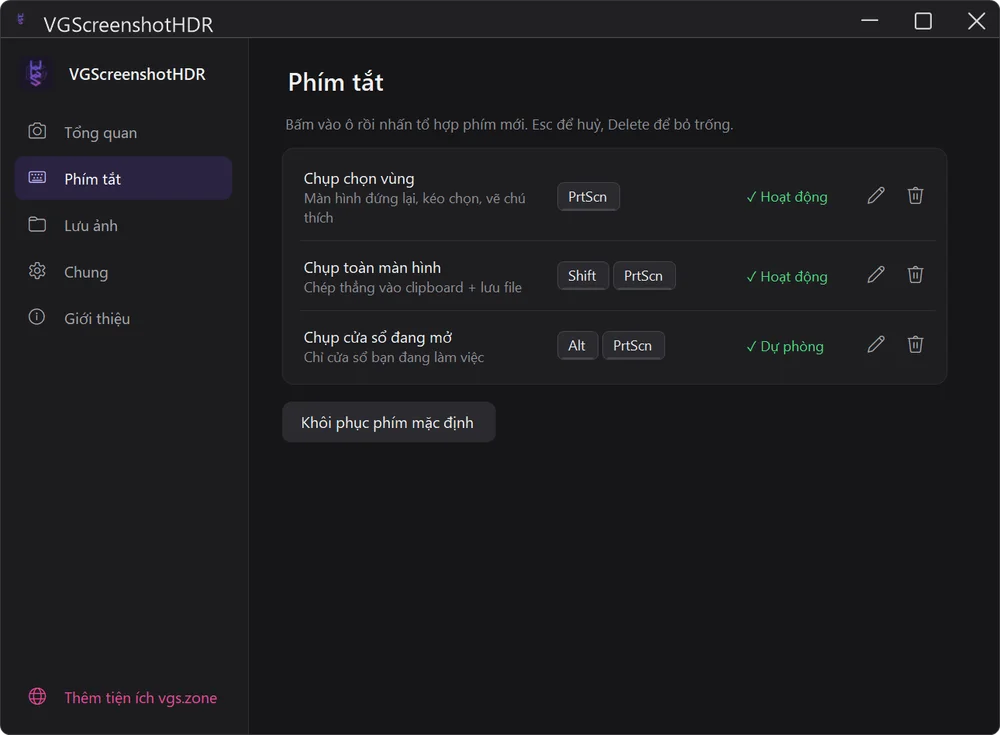Click the Chụp chọn vùng row title
This screenshot has width=1000, height=735.
click(x=359, y=179)
